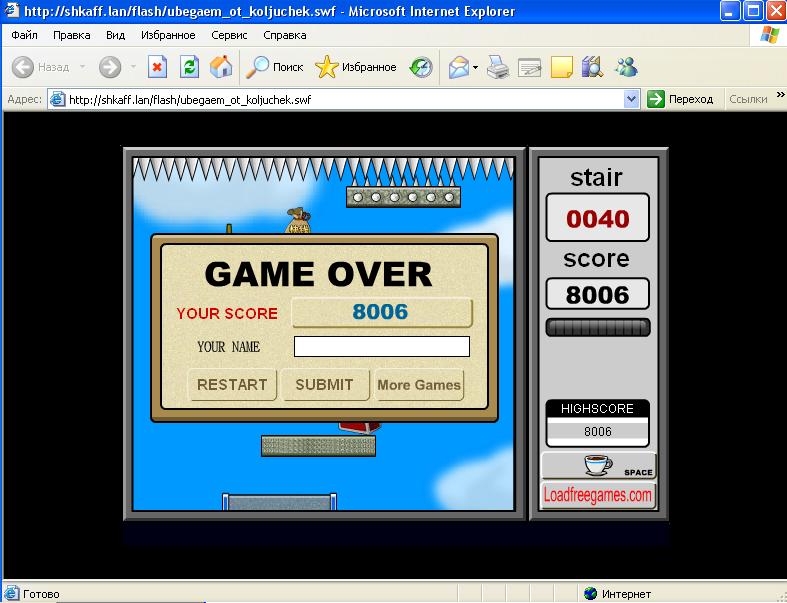787x603 pixels.
Task: Click the page icon in address bar
Action: [58, 99]
